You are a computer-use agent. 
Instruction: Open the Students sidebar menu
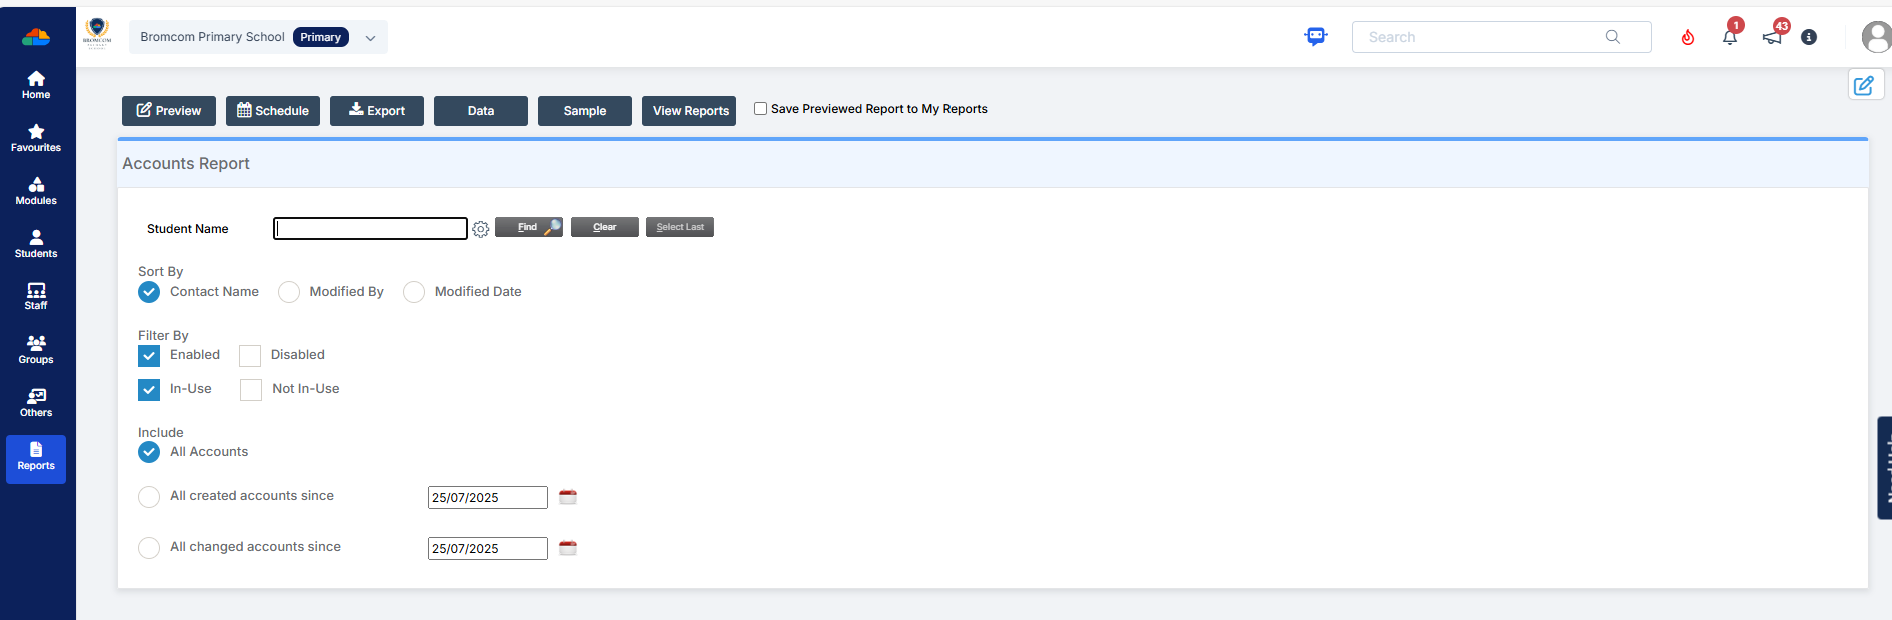coord(36,243)
